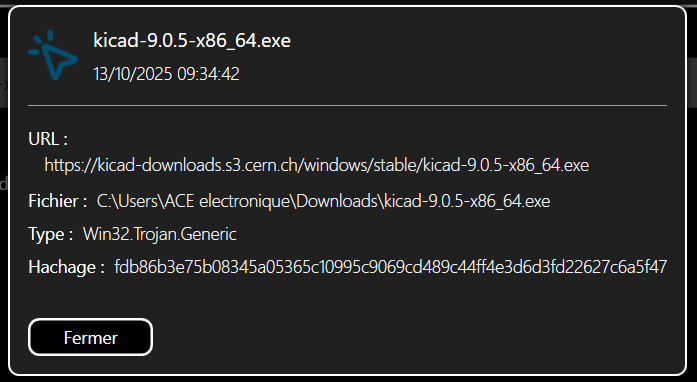Select the kicad-9.0.5-x86_64.exe title heading

coord(192,40)
